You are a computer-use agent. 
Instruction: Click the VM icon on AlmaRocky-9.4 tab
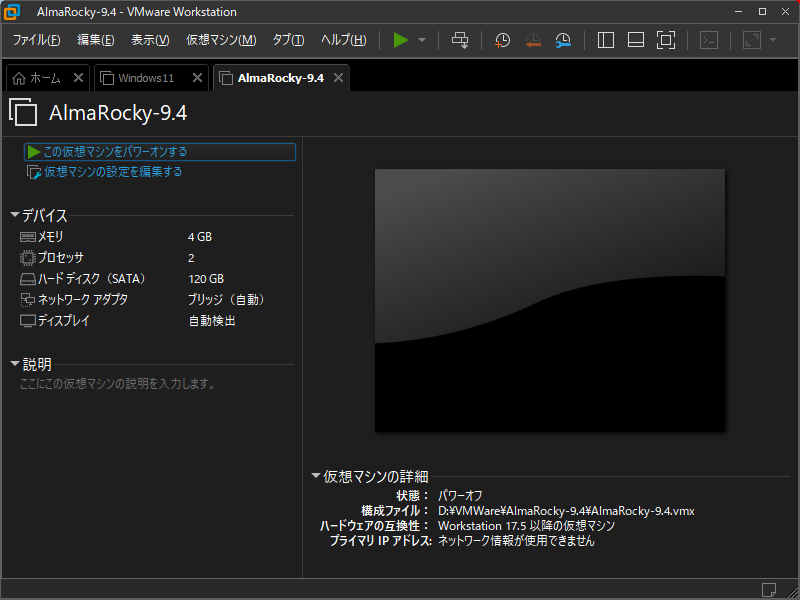coord(226,78)
